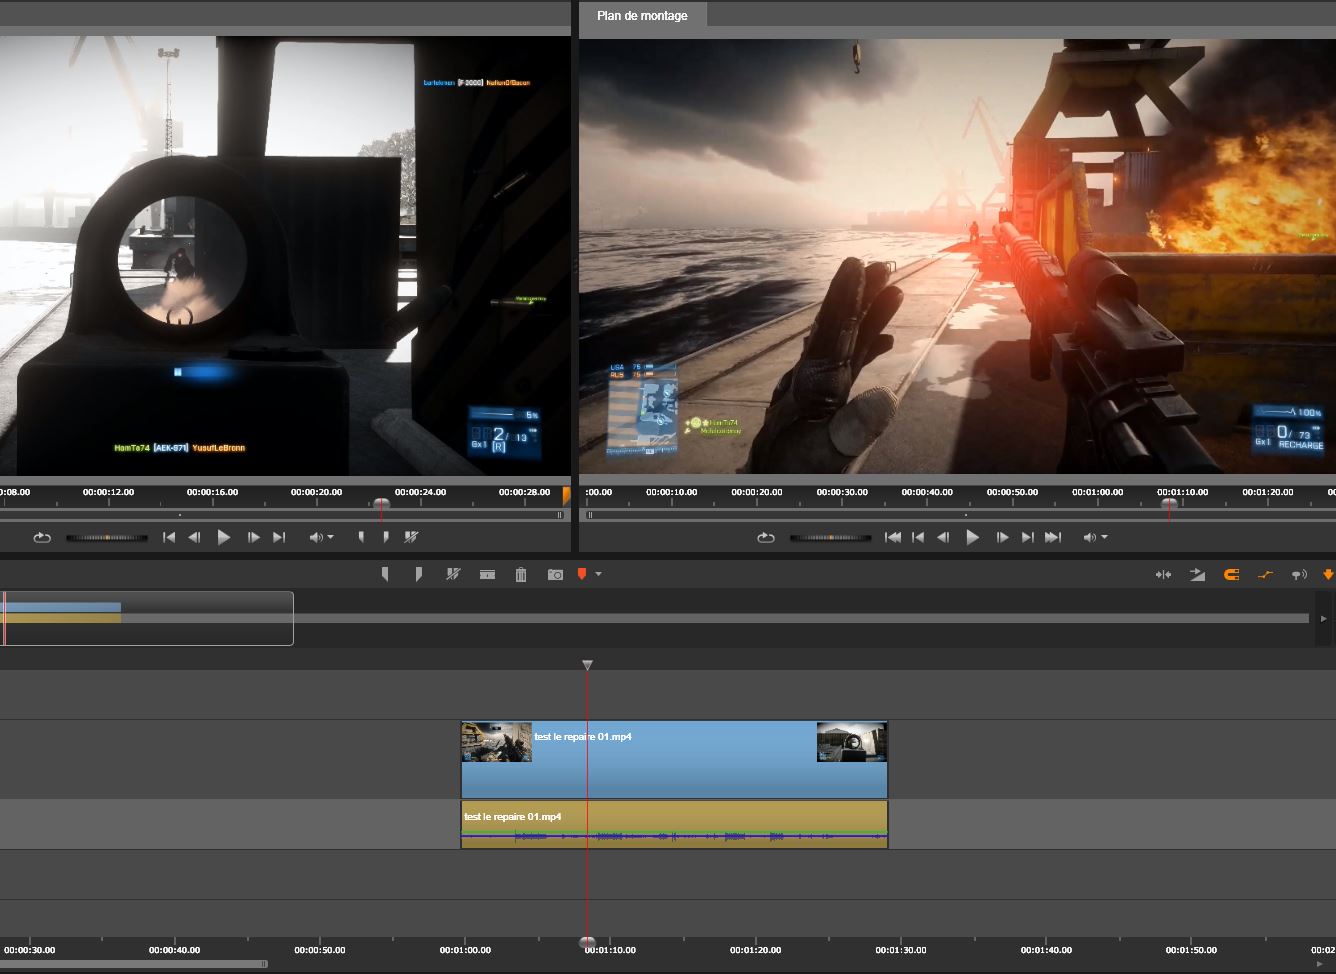Click the navigator overview view window
This screenshot has height=974, width=1336.
point(147,618)
